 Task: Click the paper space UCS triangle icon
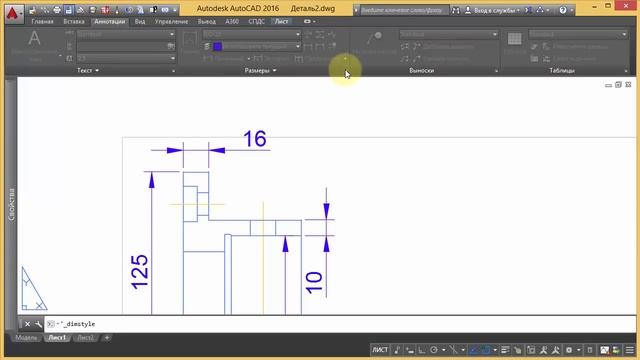click(34, 289)
